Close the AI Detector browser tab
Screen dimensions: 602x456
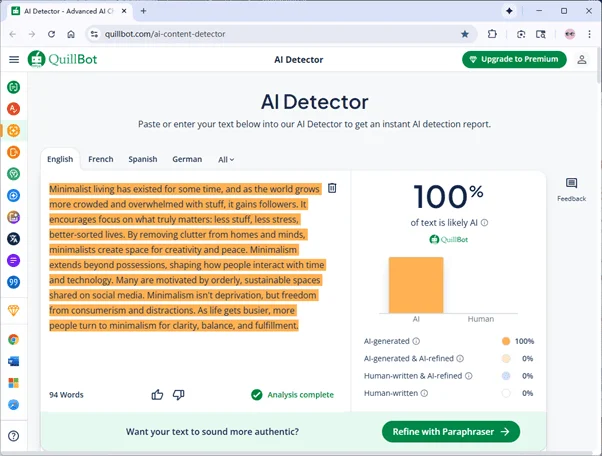click(124, 11)
